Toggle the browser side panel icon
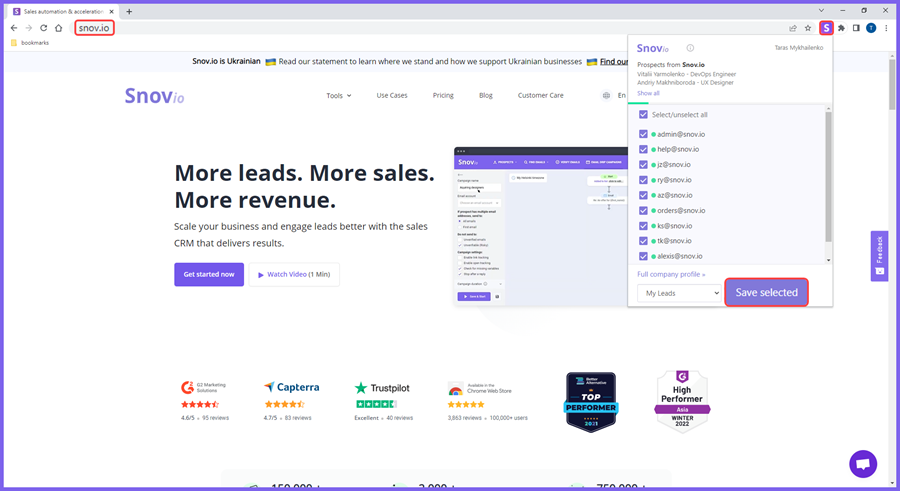The height and width of the screenshot is (491, 900). 856,28
